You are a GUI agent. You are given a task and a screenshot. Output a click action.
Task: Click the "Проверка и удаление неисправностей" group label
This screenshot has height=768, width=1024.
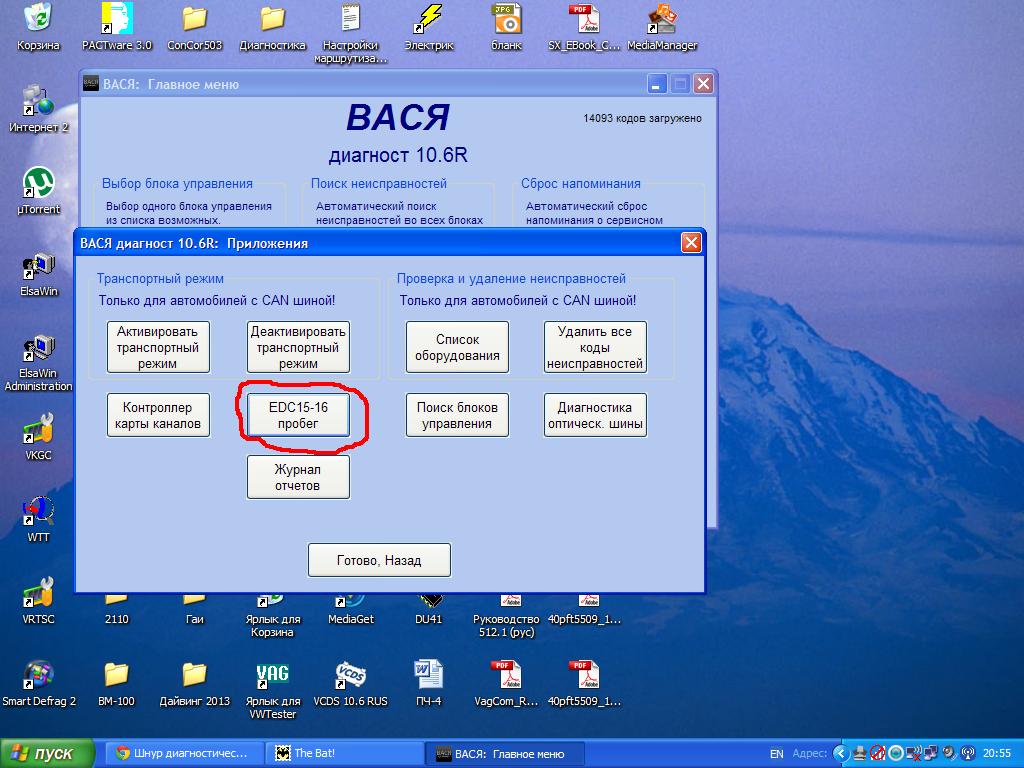point(511,278)
